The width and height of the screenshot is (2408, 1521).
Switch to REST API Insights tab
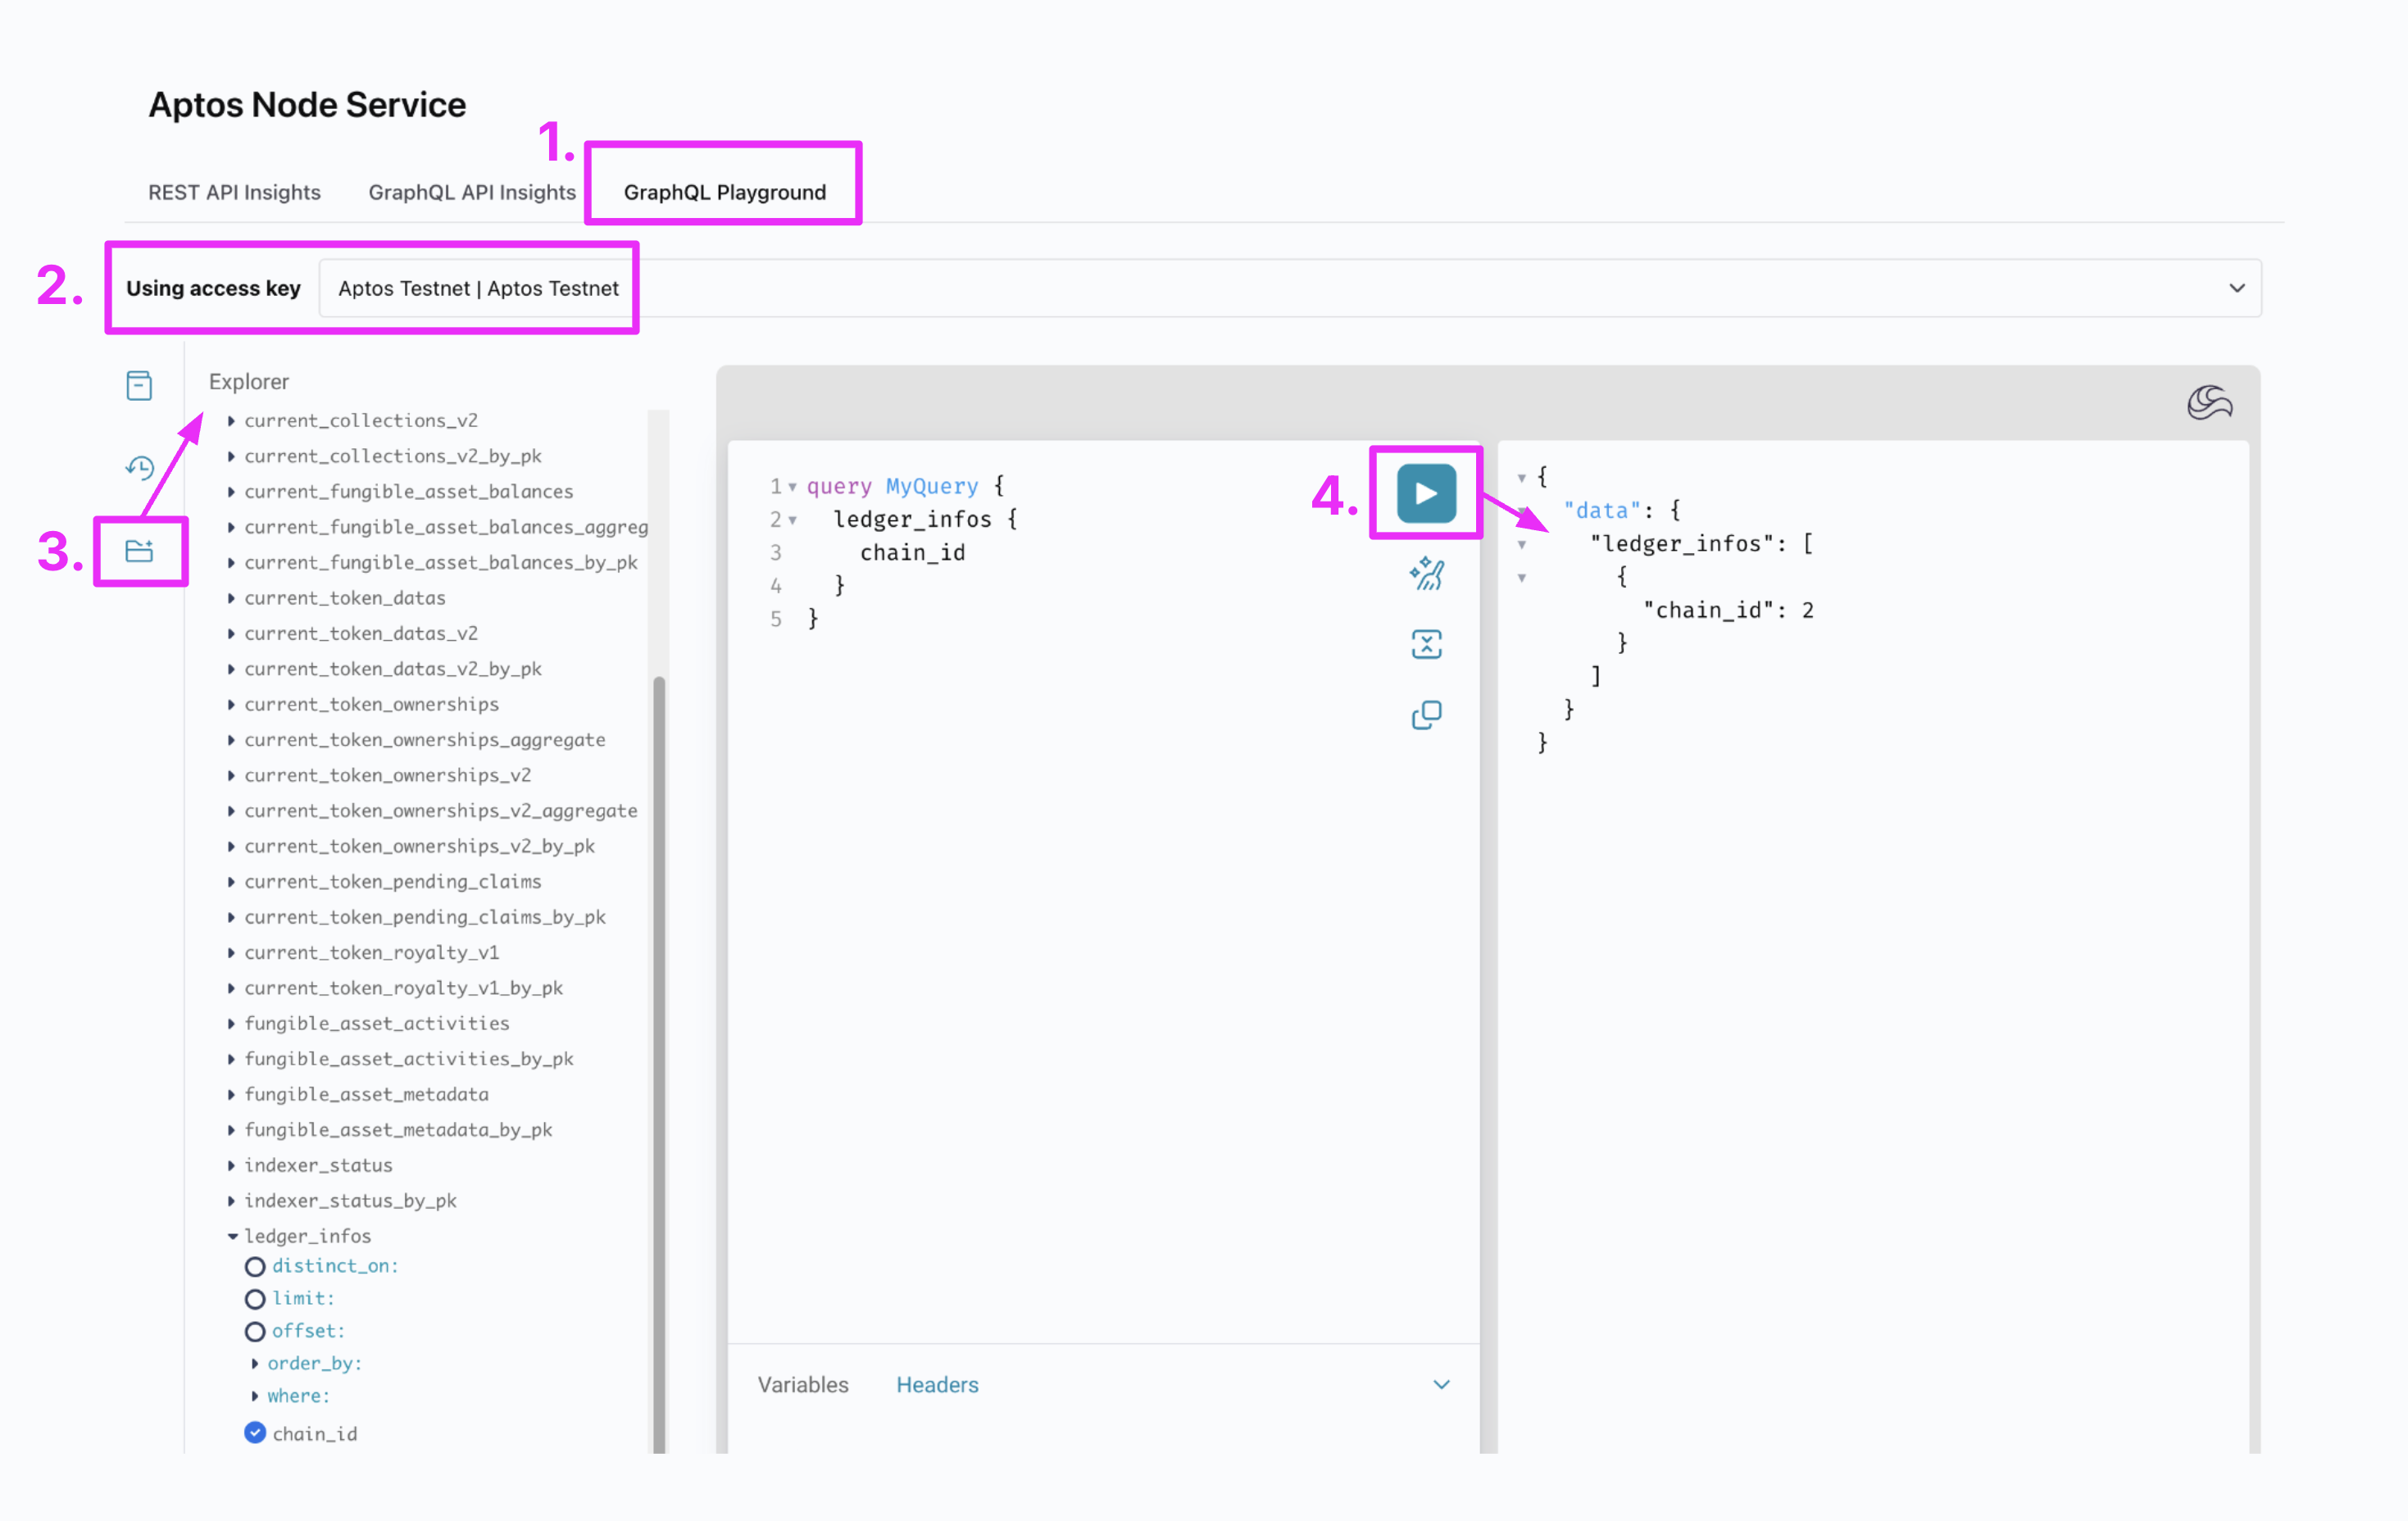234,192
